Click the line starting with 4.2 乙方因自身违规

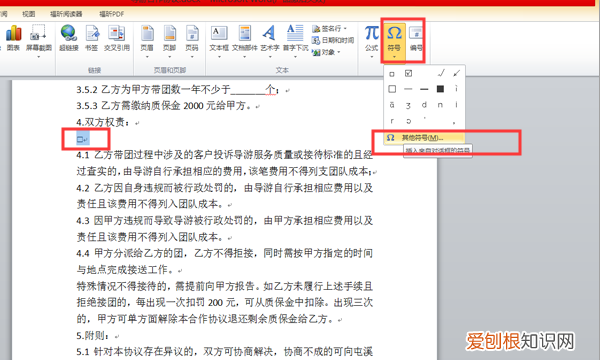tap(224, 188)
